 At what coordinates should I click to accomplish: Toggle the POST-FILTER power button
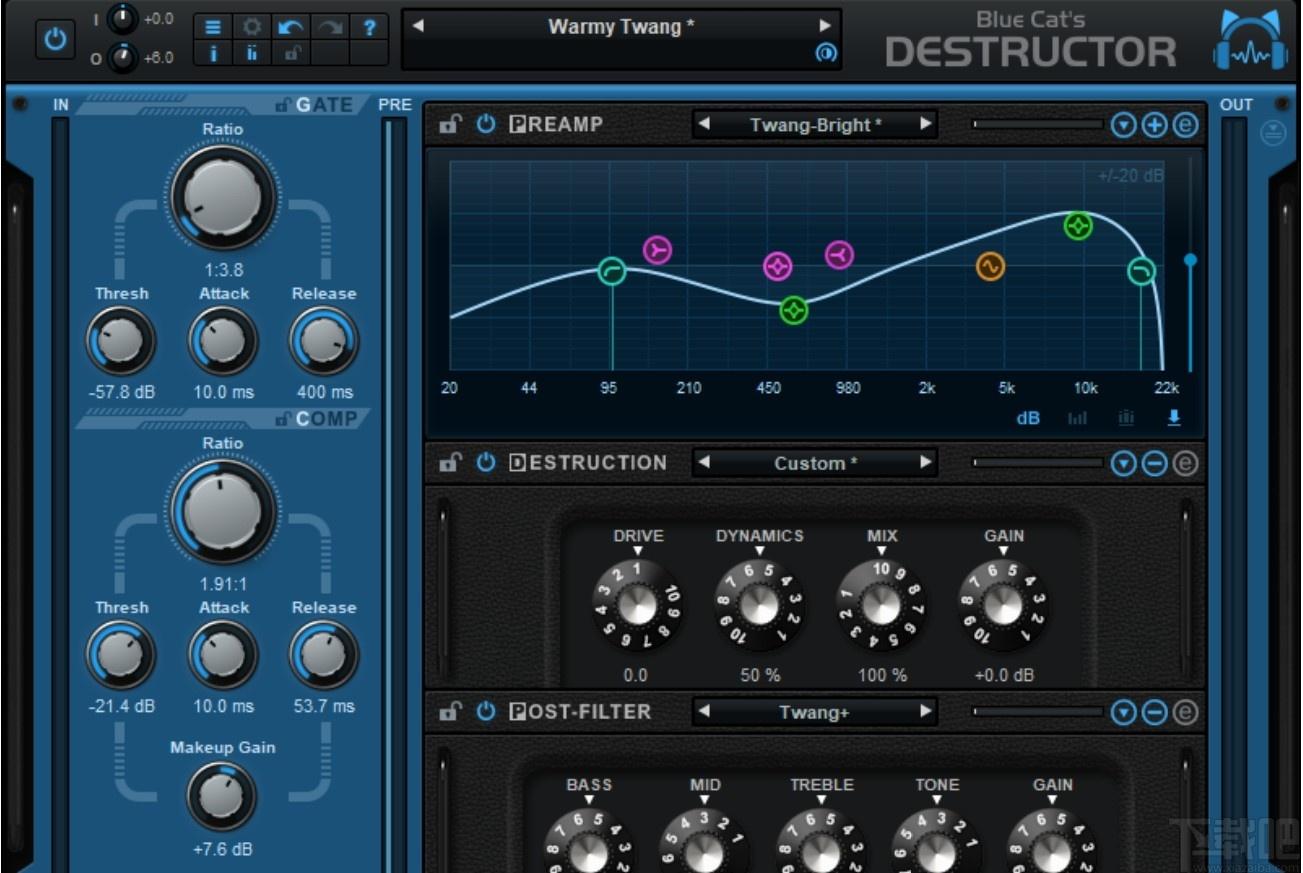(485, 712)
